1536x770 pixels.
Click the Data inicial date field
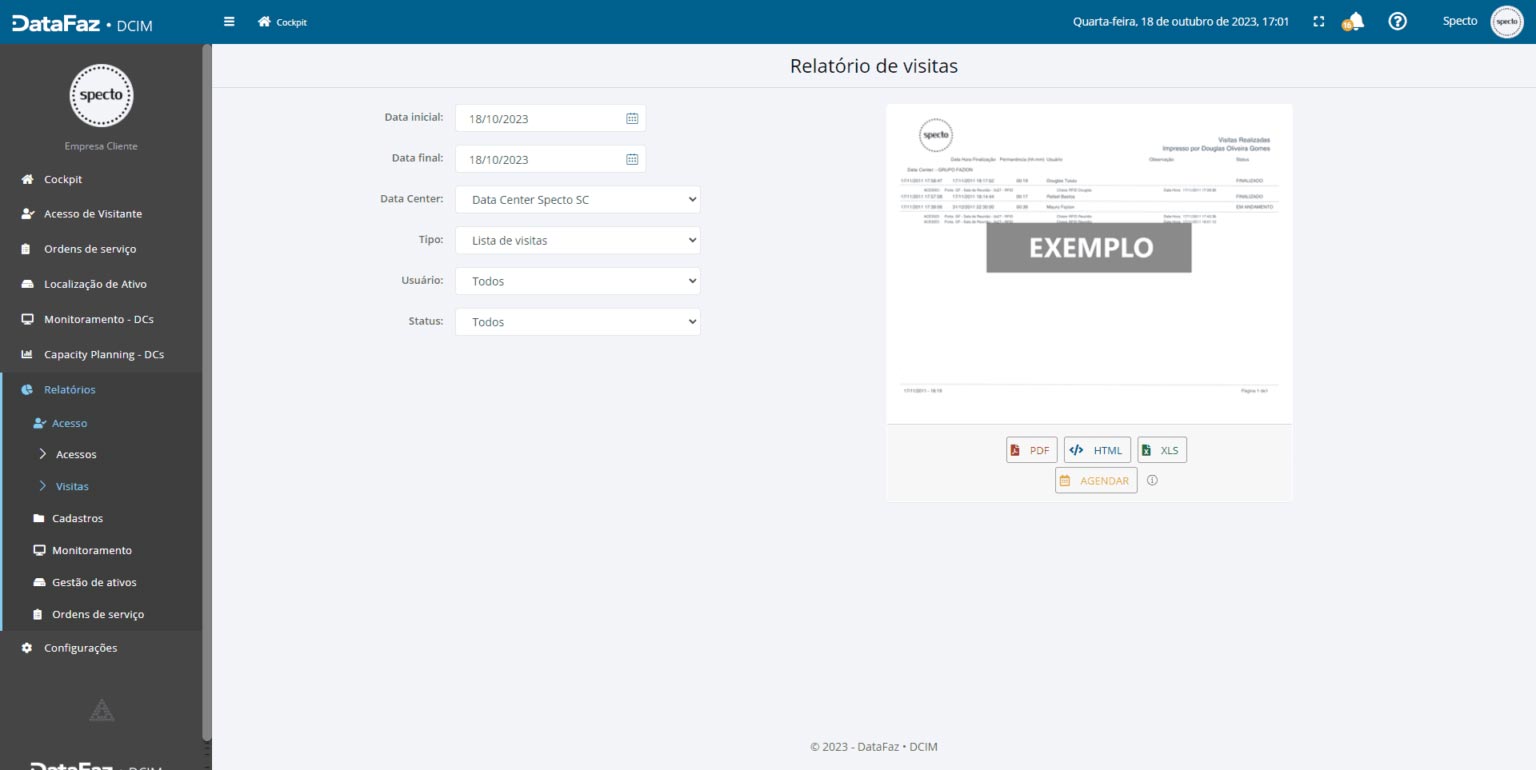(x=540, y=119)
